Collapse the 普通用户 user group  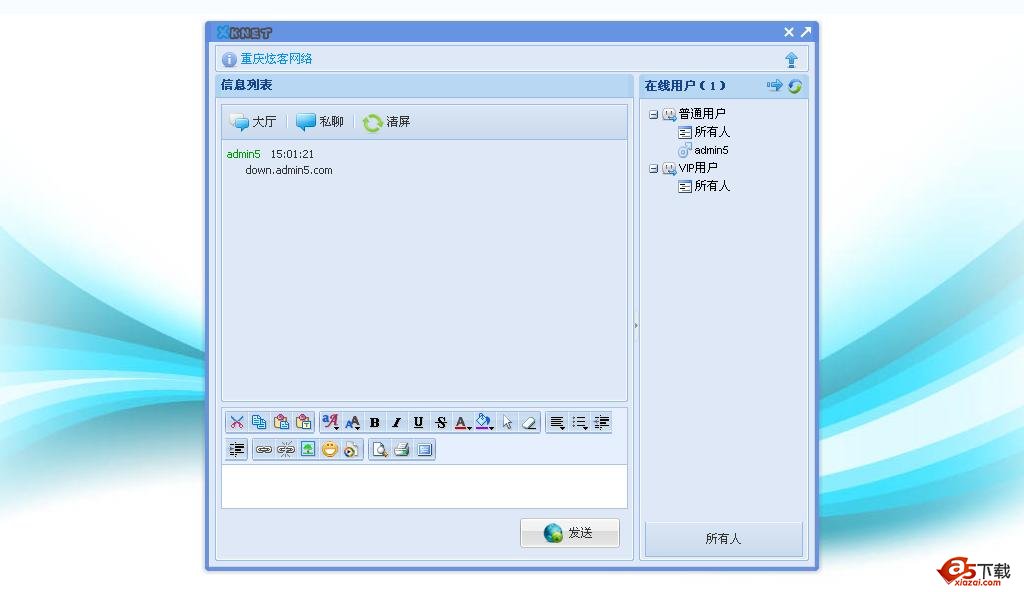(653, 114)
